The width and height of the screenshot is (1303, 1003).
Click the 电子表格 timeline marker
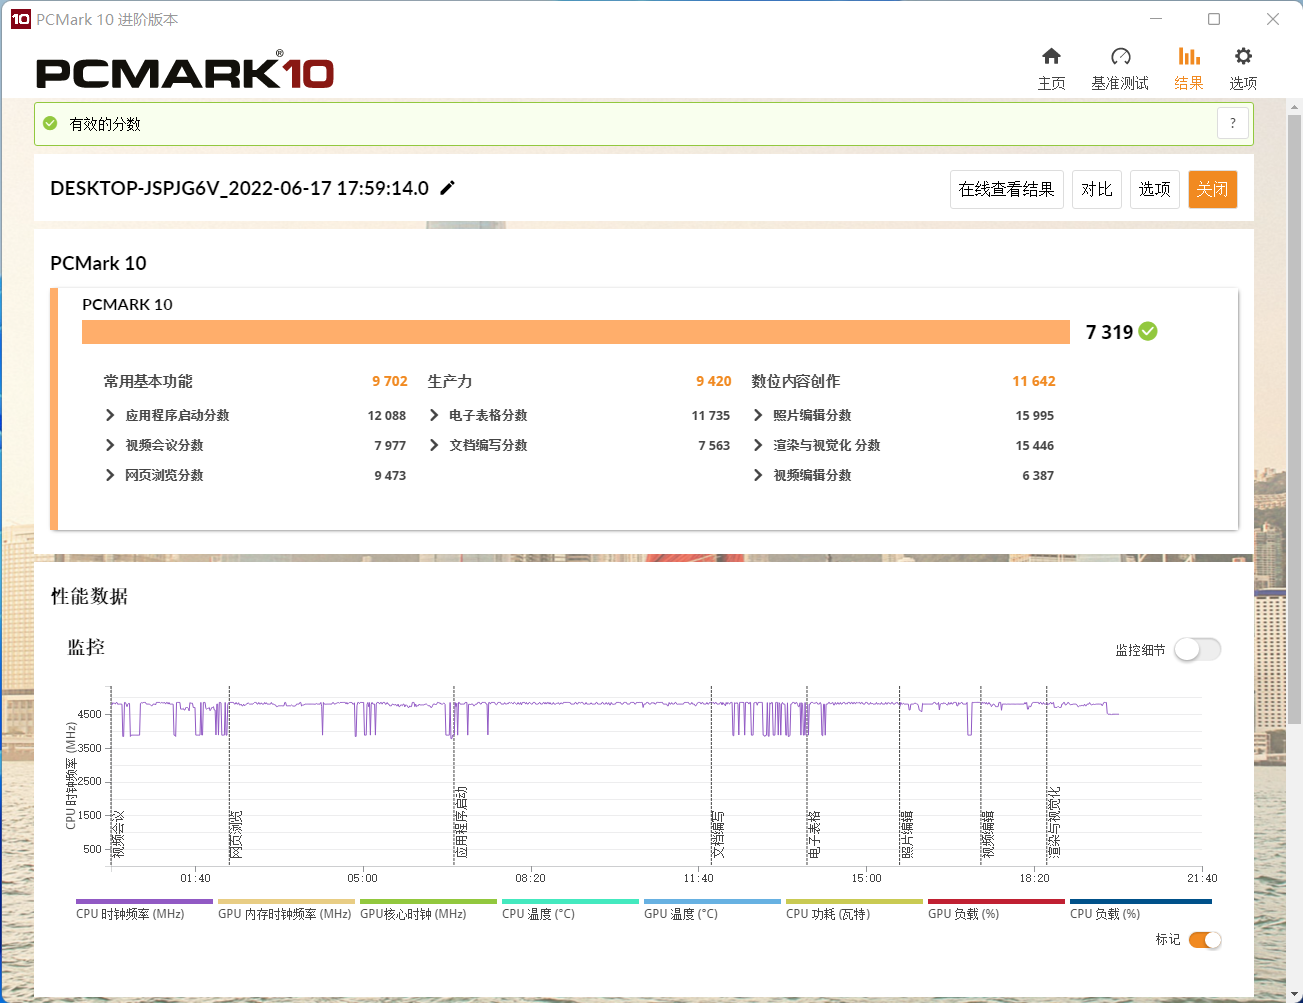815,834
